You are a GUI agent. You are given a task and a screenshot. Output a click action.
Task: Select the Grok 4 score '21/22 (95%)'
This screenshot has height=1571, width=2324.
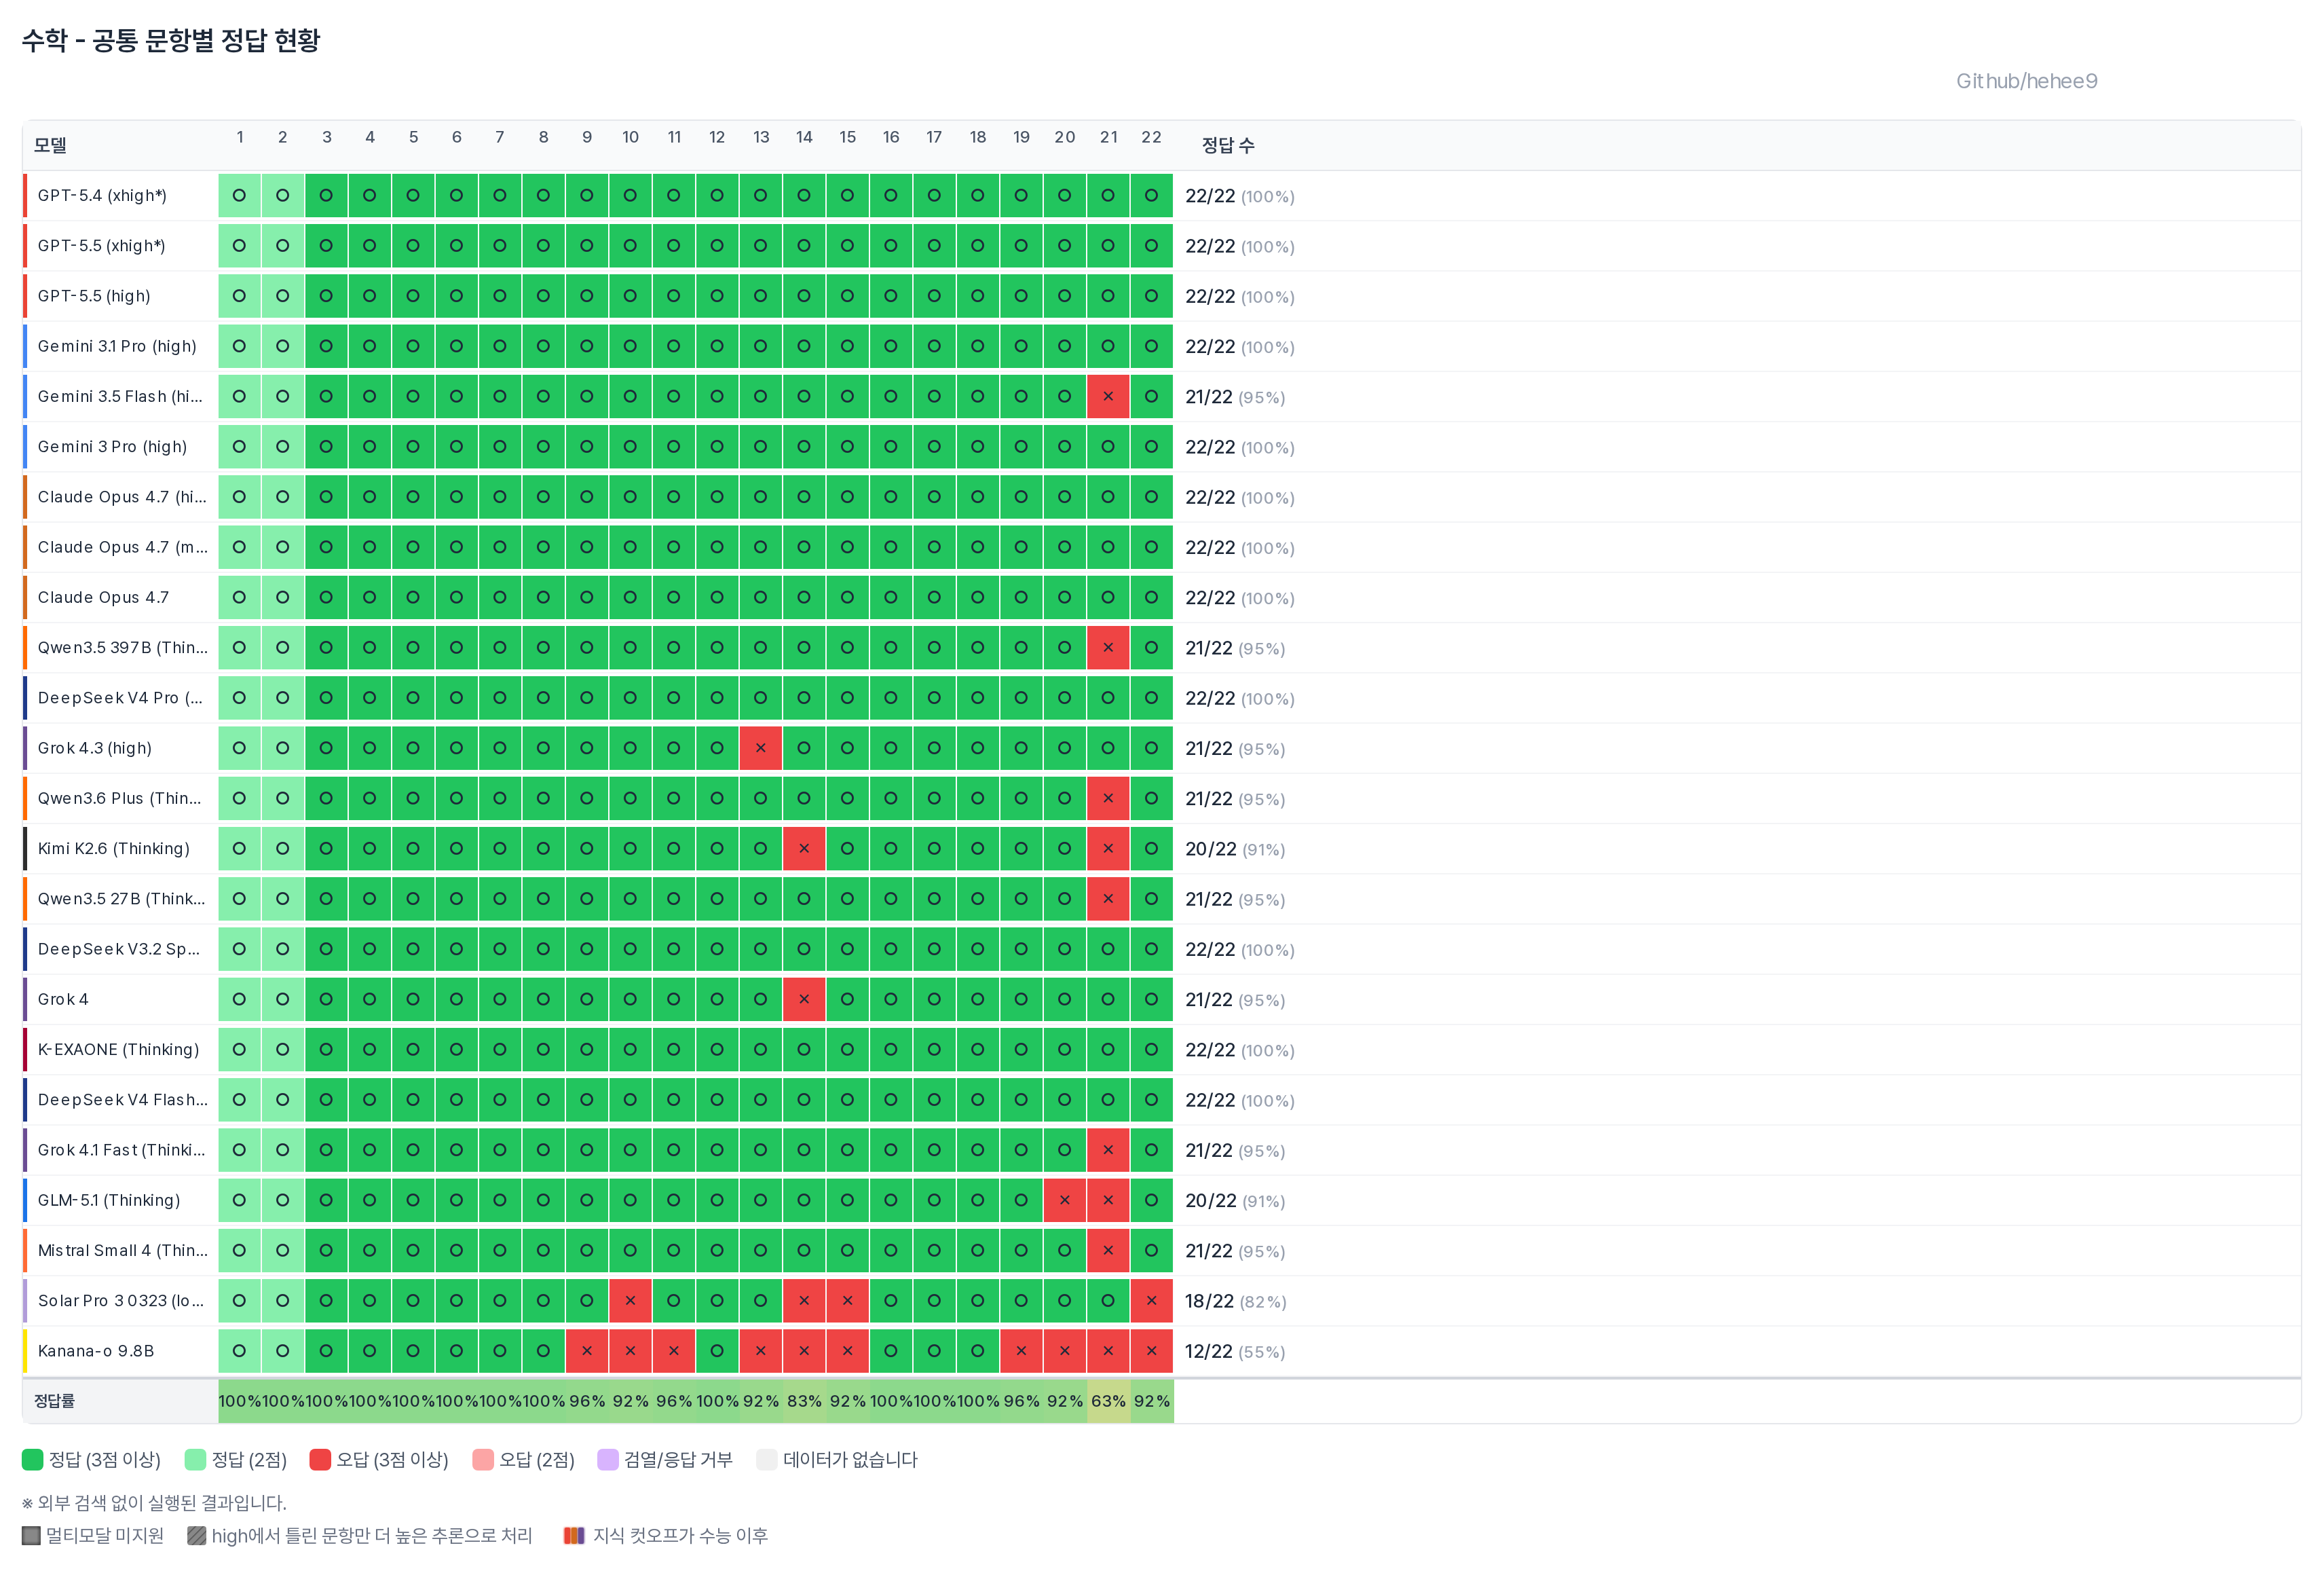click(1235, 1000)
